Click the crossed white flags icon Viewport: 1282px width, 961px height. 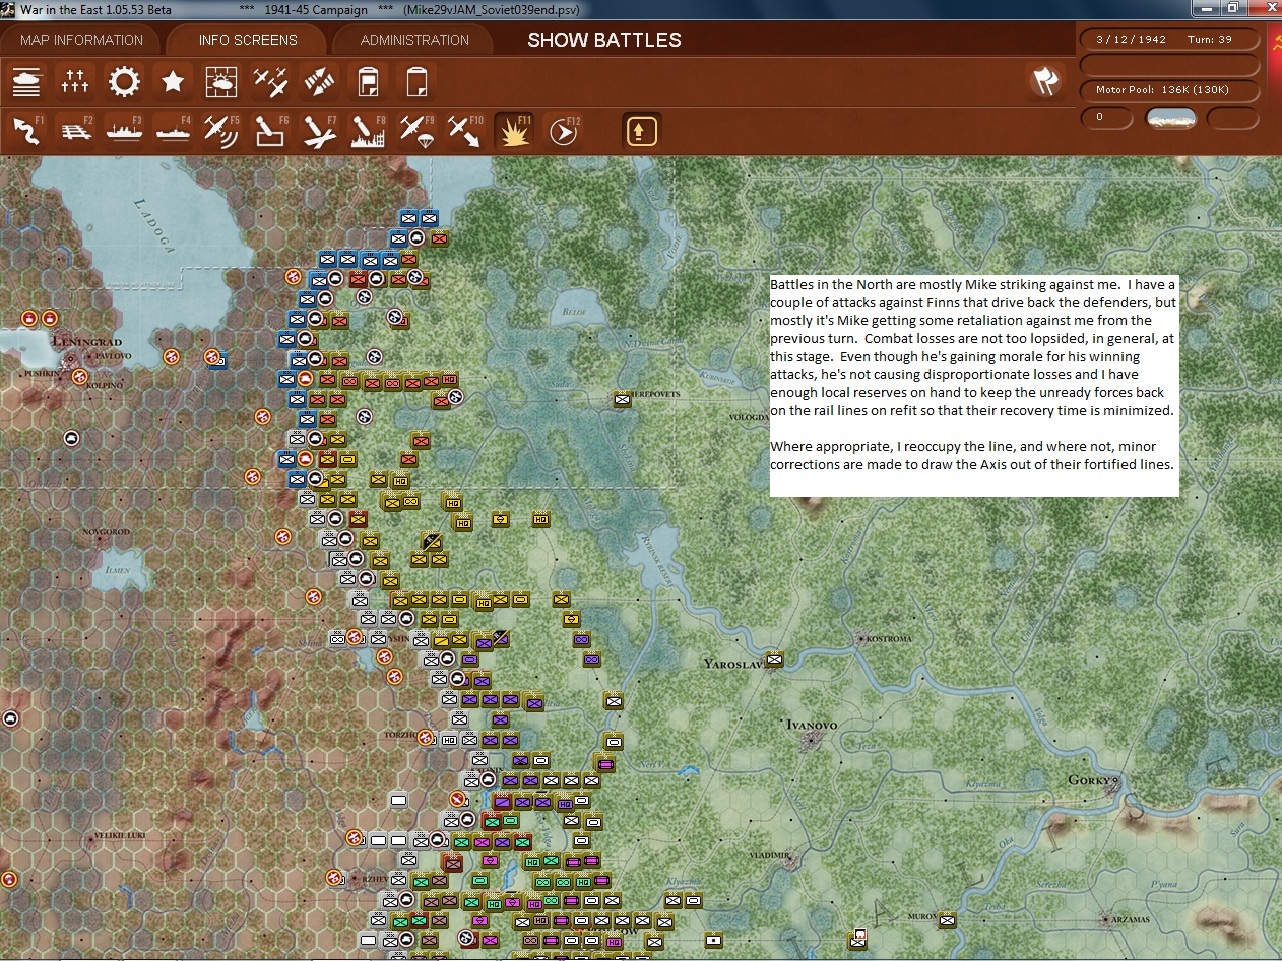click(1046, 81)
